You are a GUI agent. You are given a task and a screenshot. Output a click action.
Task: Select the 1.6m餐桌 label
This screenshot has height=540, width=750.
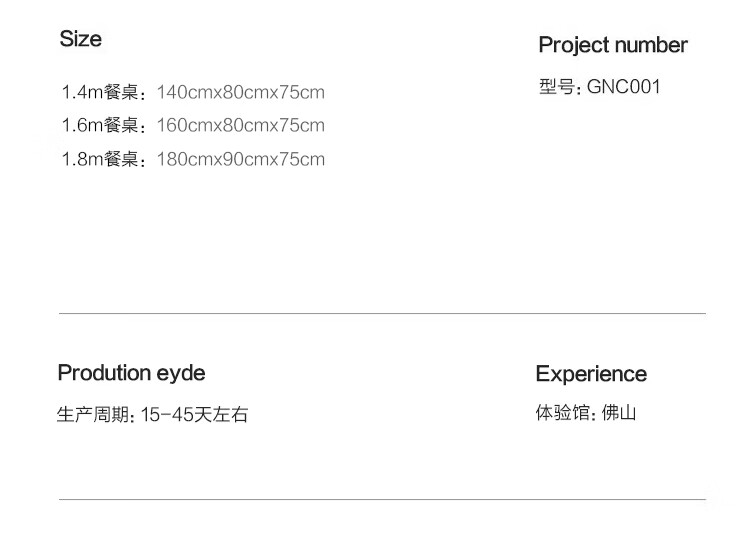100,126
